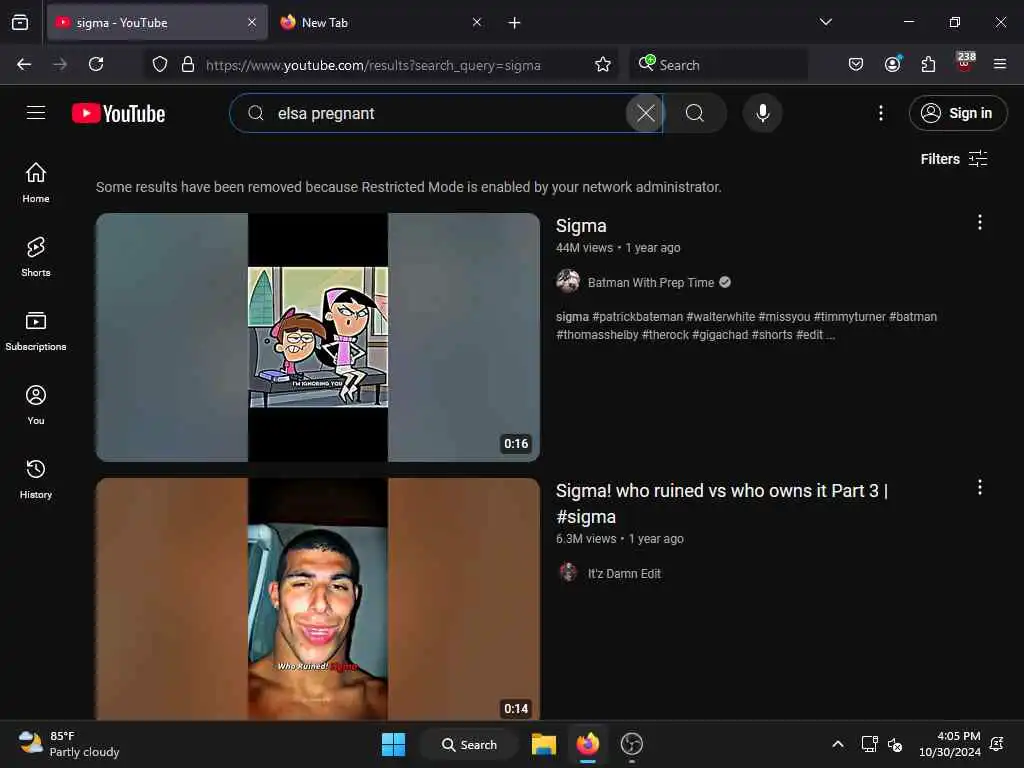Open Shorts in the sidebar
Viewport: 1024px width, 768px height.
click(x=36, y=257)
